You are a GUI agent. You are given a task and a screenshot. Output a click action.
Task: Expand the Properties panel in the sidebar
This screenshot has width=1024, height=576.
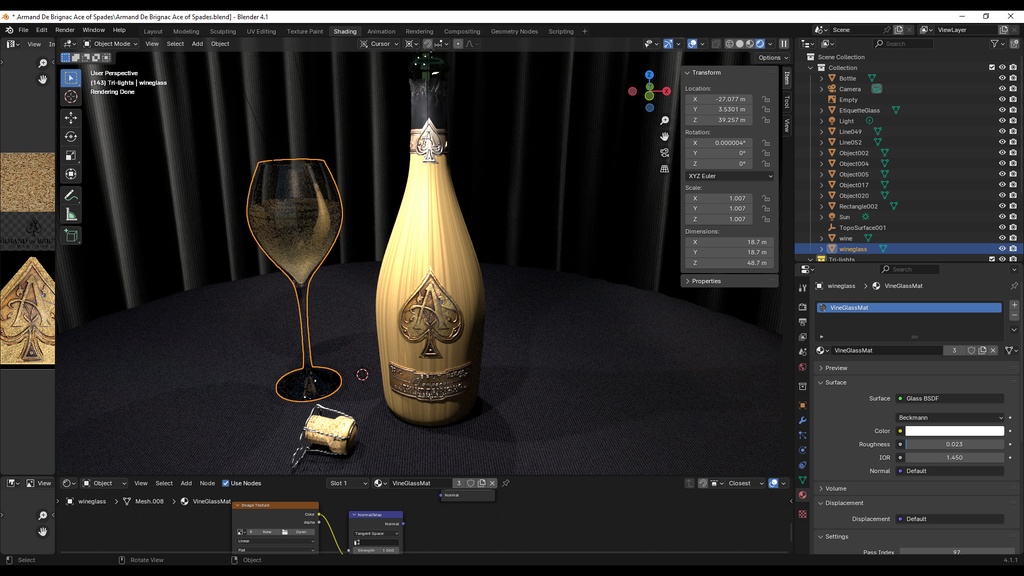click(x=706, y=281)
